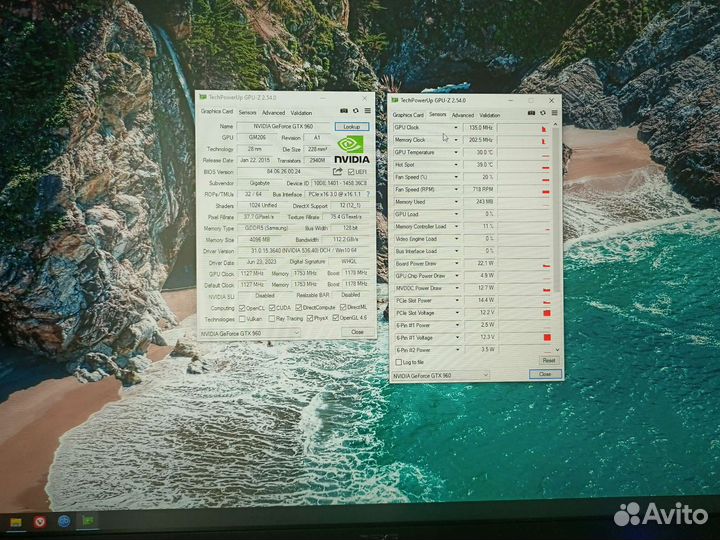Open the hamburger menu in Sensors window
The image size is (720, 540).
pos(555,113)
